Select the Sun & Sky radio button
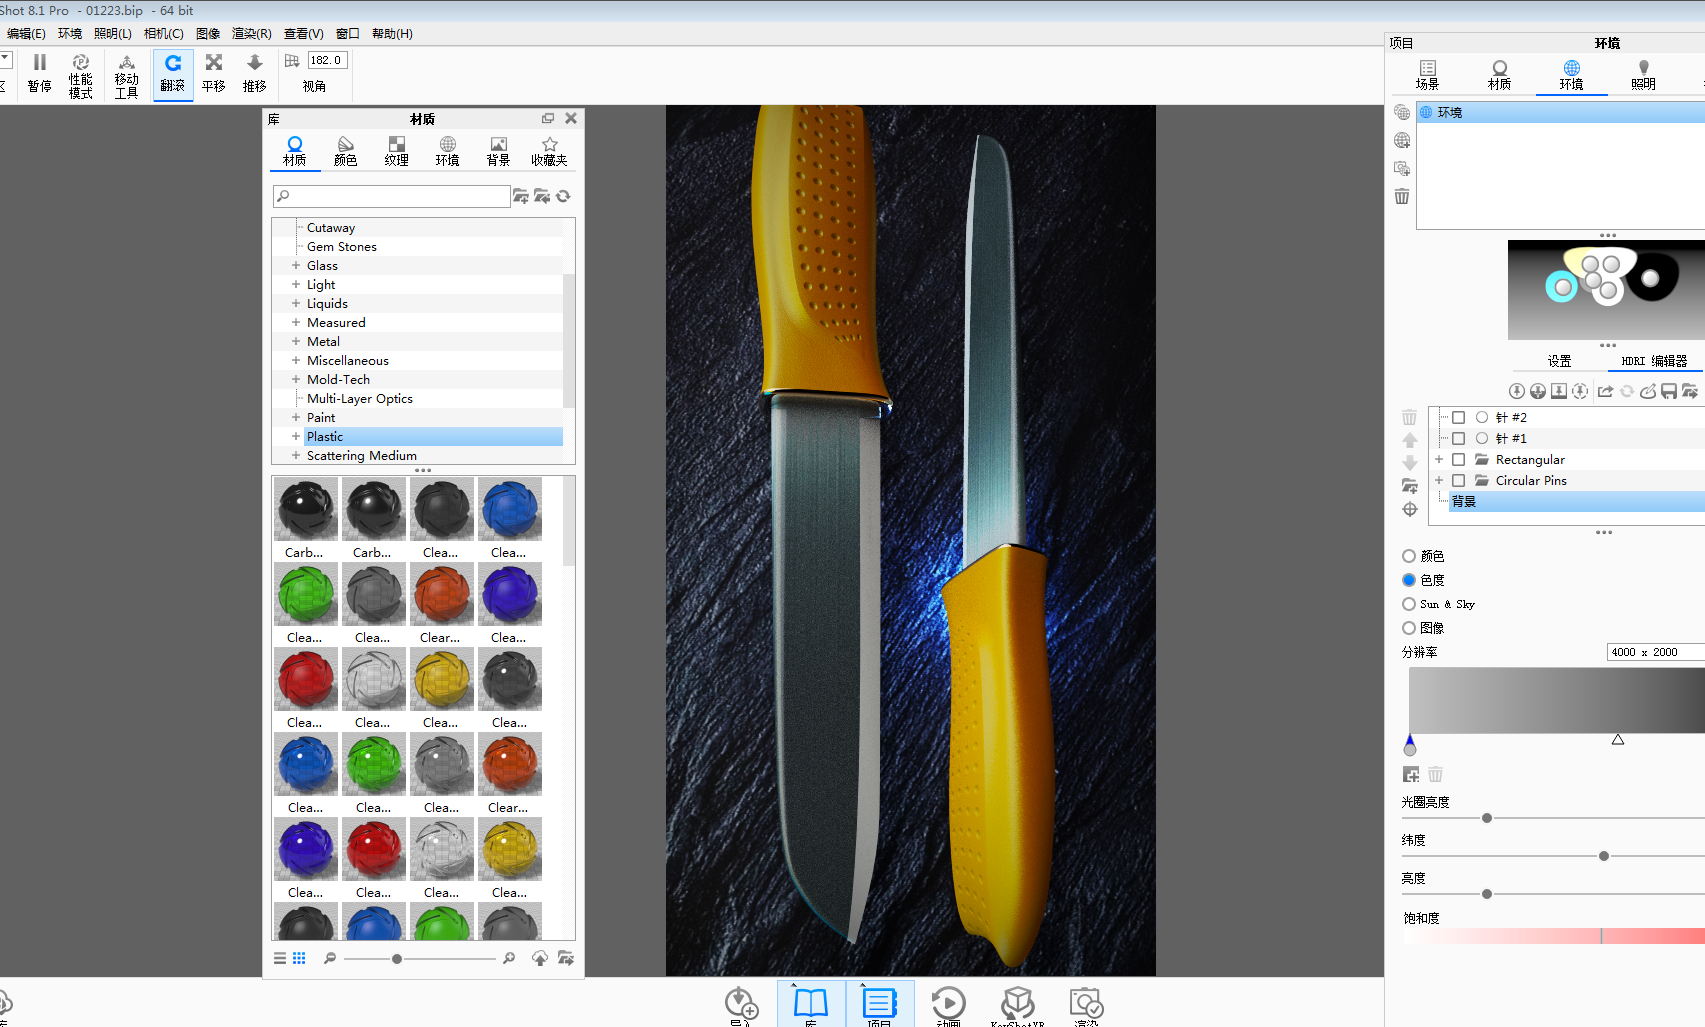The image size is (1705, 1027). pyautogui.click(x=1408, y=604)
